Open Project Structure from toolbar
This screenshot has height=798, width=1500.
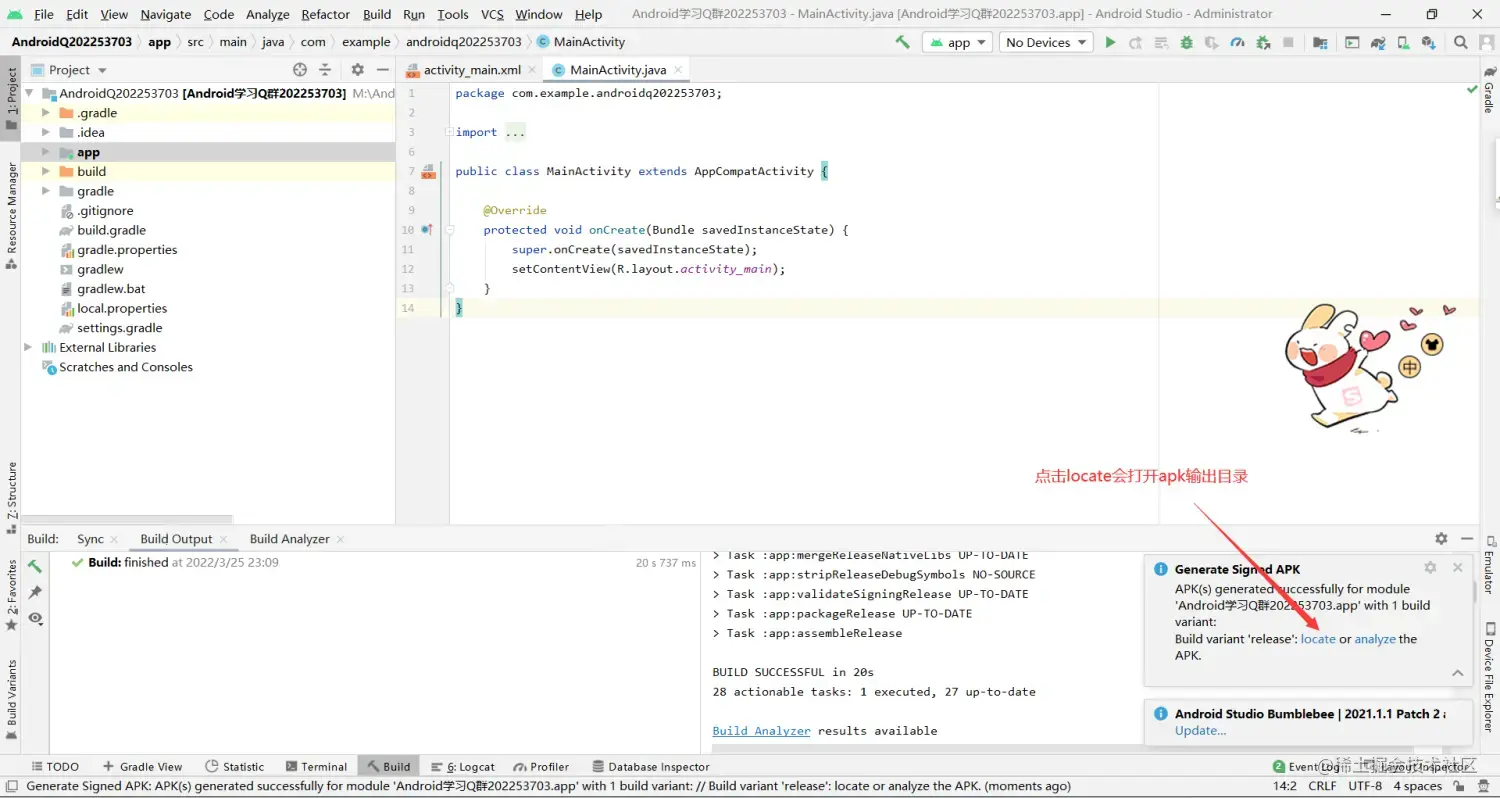click(1320, 42)
